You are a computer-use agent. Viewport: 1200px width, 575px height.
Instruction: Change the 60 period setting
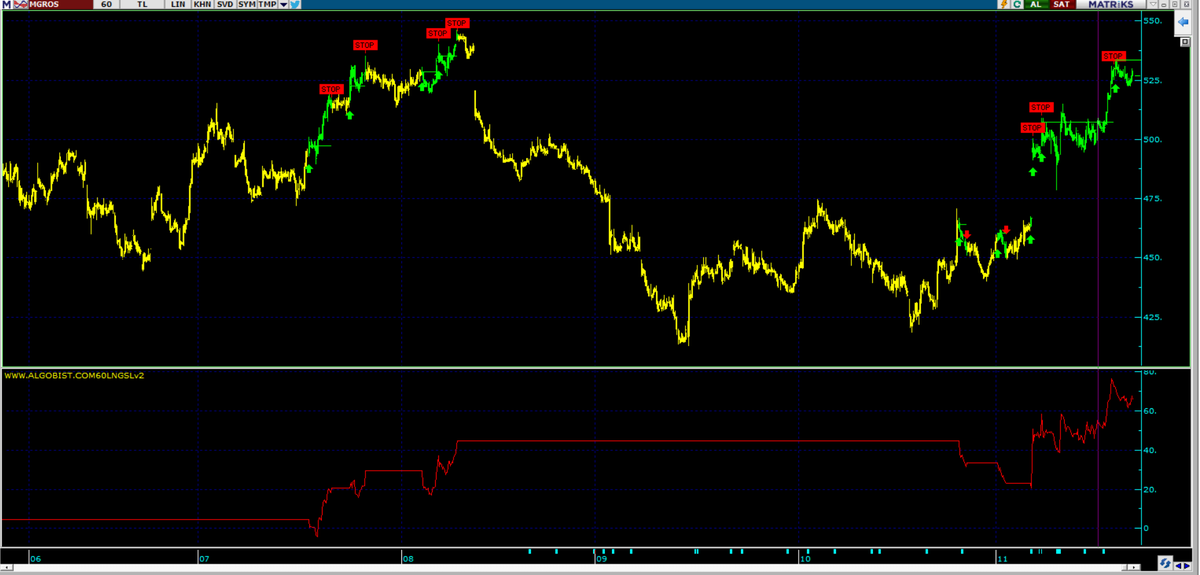coord(106,4)
